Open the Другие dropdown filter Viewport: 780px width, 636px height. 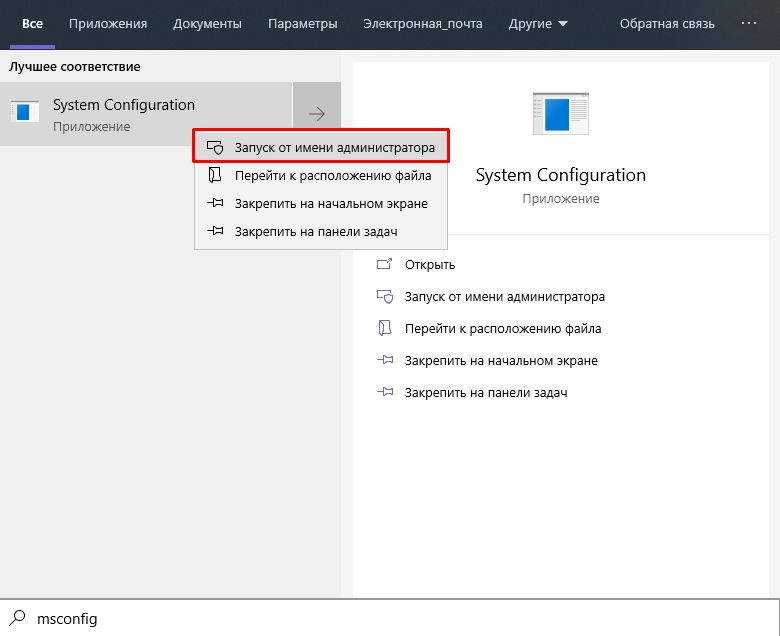(537, 23)
